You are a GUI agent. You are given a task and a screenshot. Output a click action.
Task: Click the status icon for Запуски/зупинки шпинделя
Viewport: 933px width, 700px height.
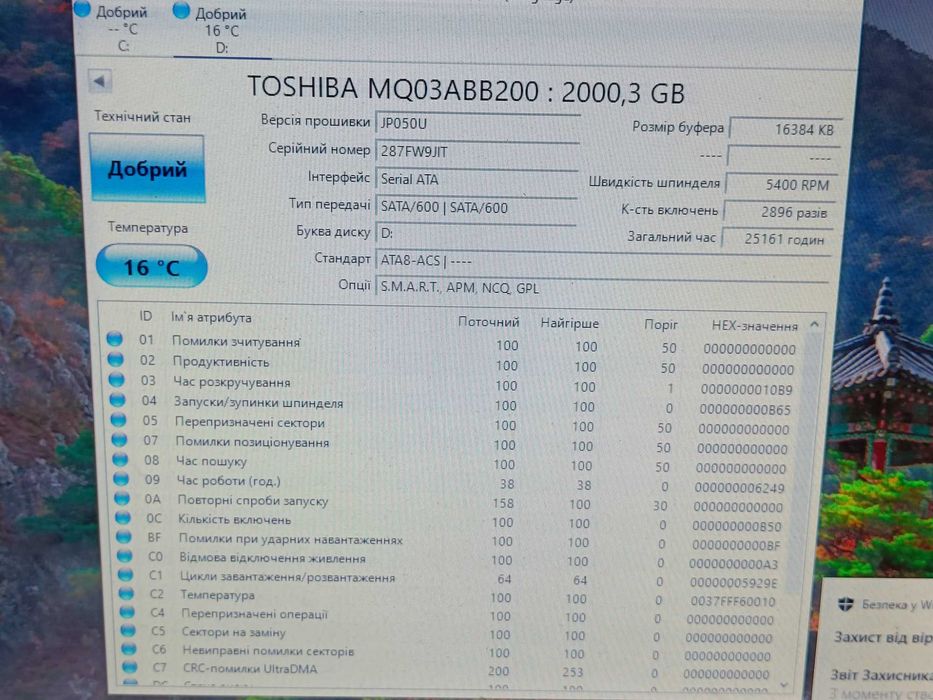pos(118,400)
